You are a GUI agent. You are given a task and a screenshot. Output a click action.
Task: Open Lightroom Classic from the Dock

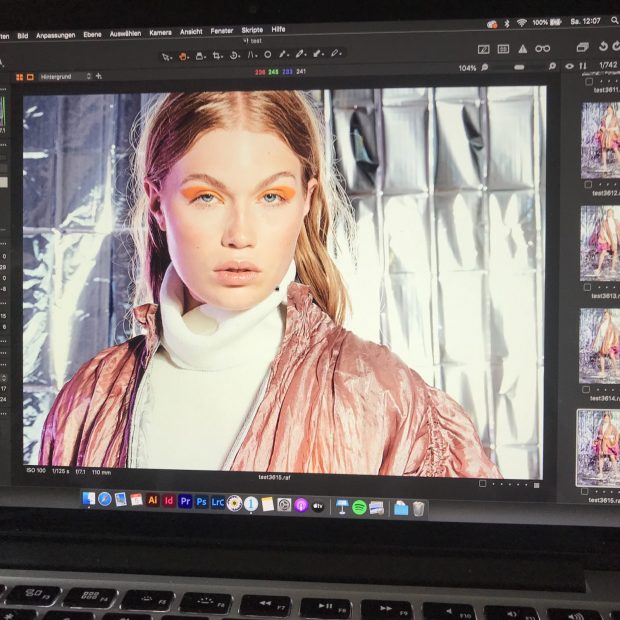(218, 503)
